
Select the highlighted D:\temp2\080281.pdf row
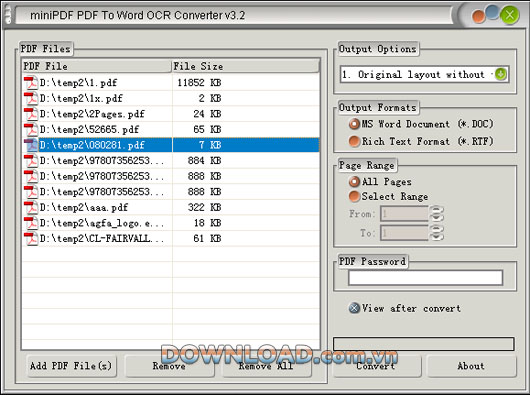(x=171, y=145)
